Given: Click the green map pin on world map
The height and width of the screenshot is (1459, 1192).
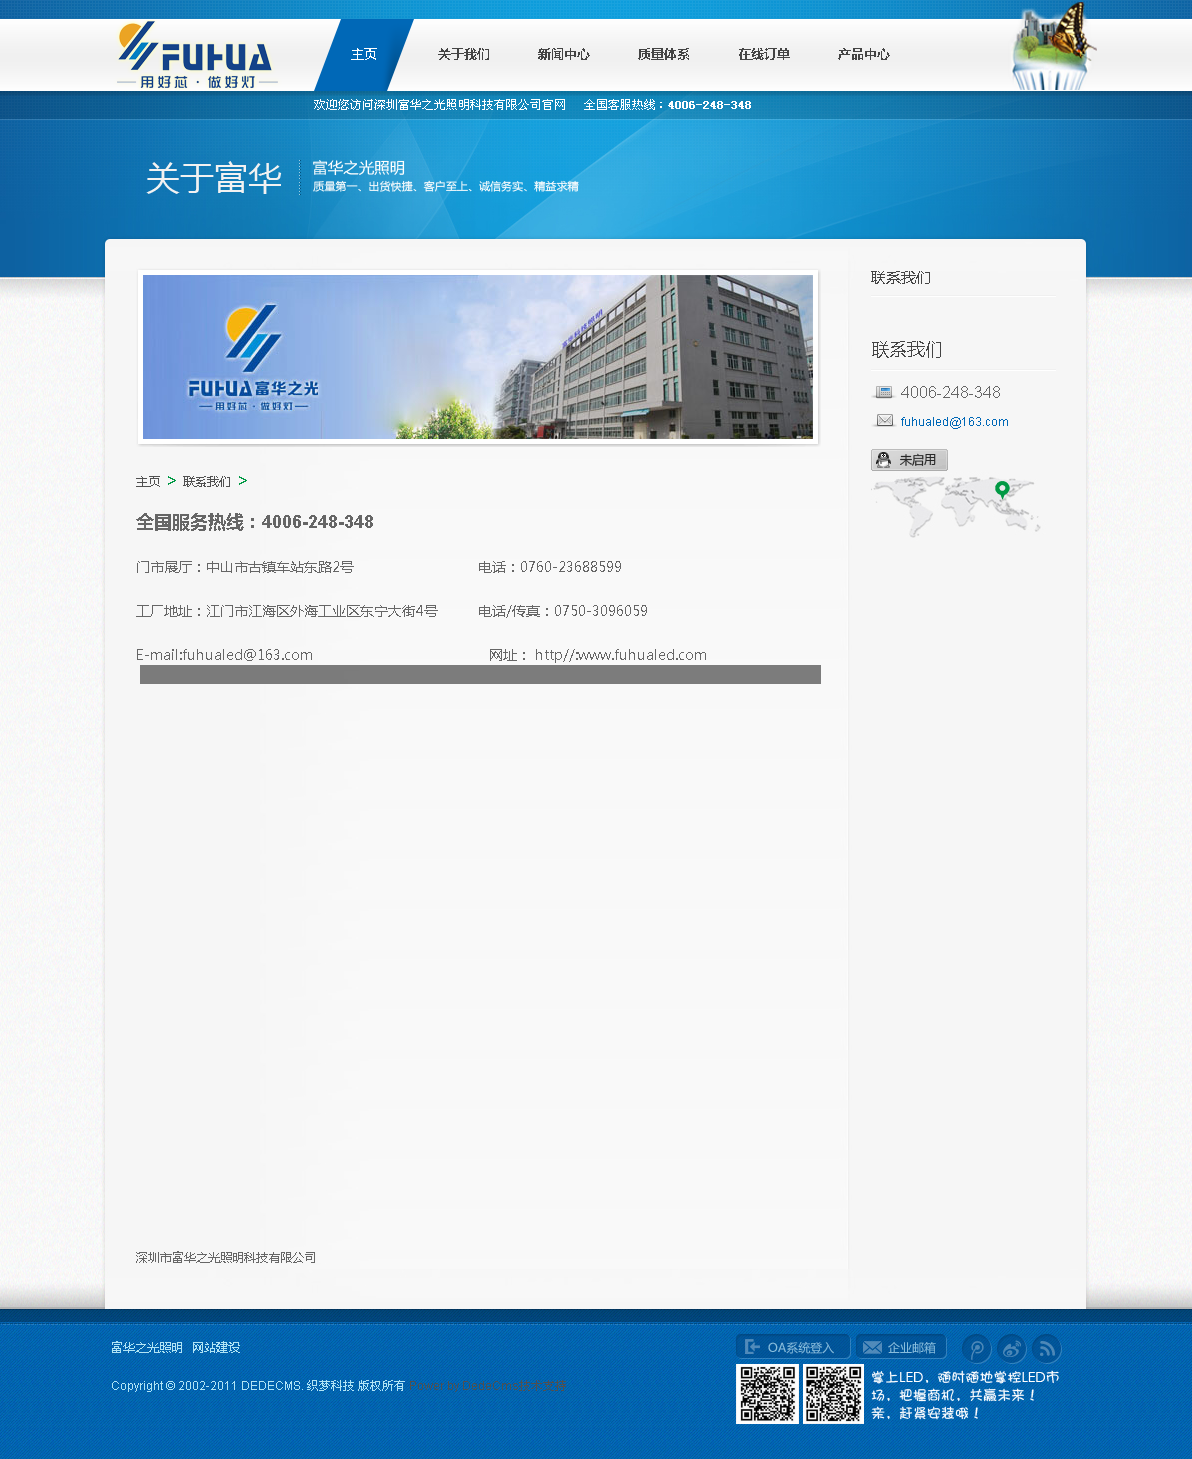Looking at the screenshot, I should point(1002,489).
